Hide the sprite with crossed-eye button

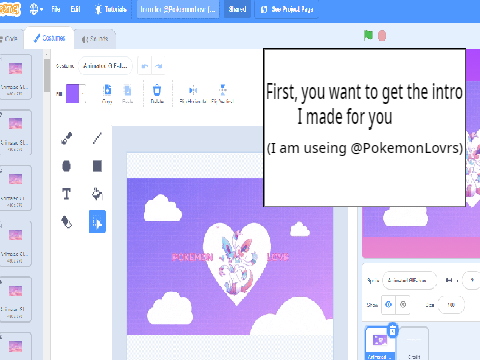tap(403, 304)
